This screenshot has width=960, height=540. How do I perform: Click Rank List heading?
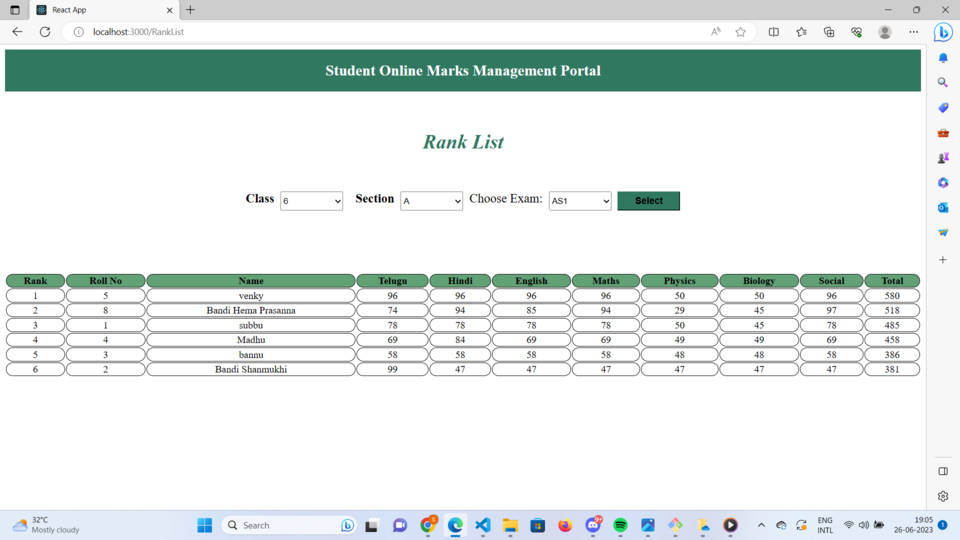[463, 142]
